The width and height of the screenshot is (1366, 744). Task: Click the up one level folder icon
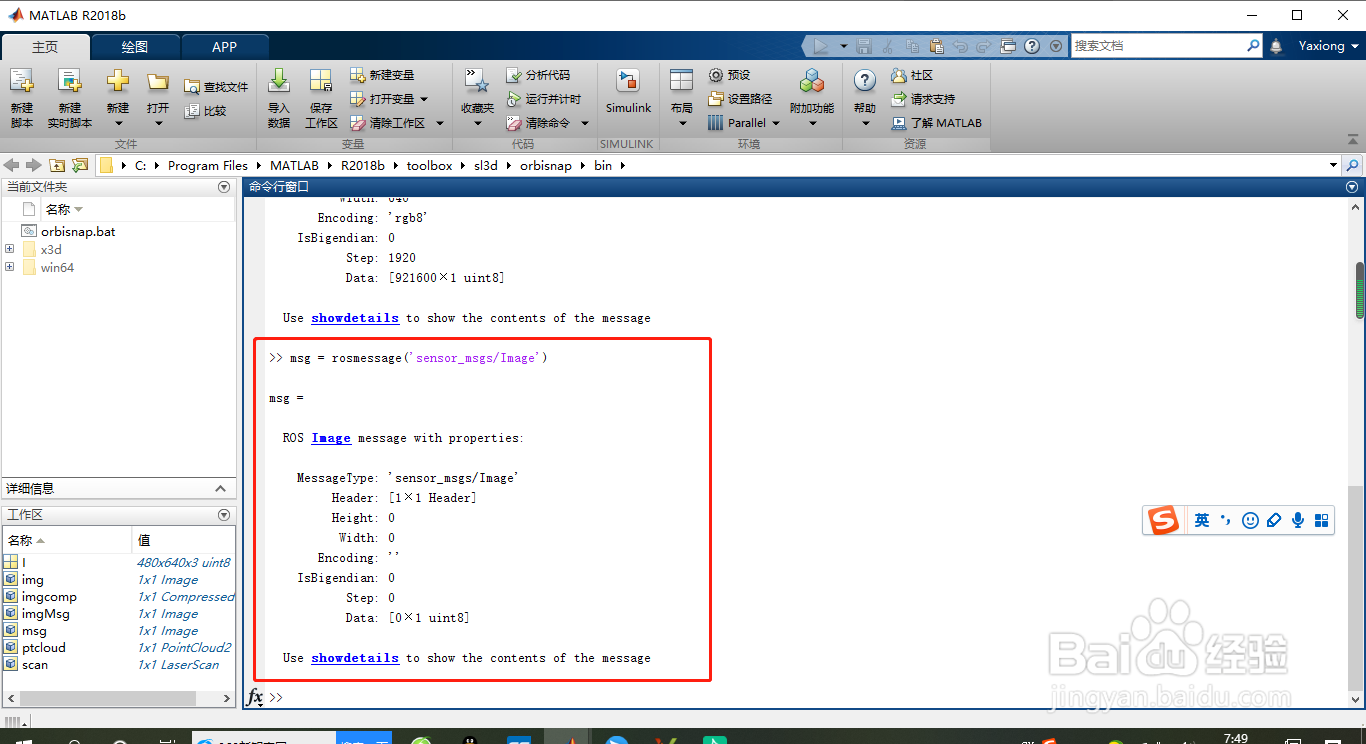click(x=57, y=165)
